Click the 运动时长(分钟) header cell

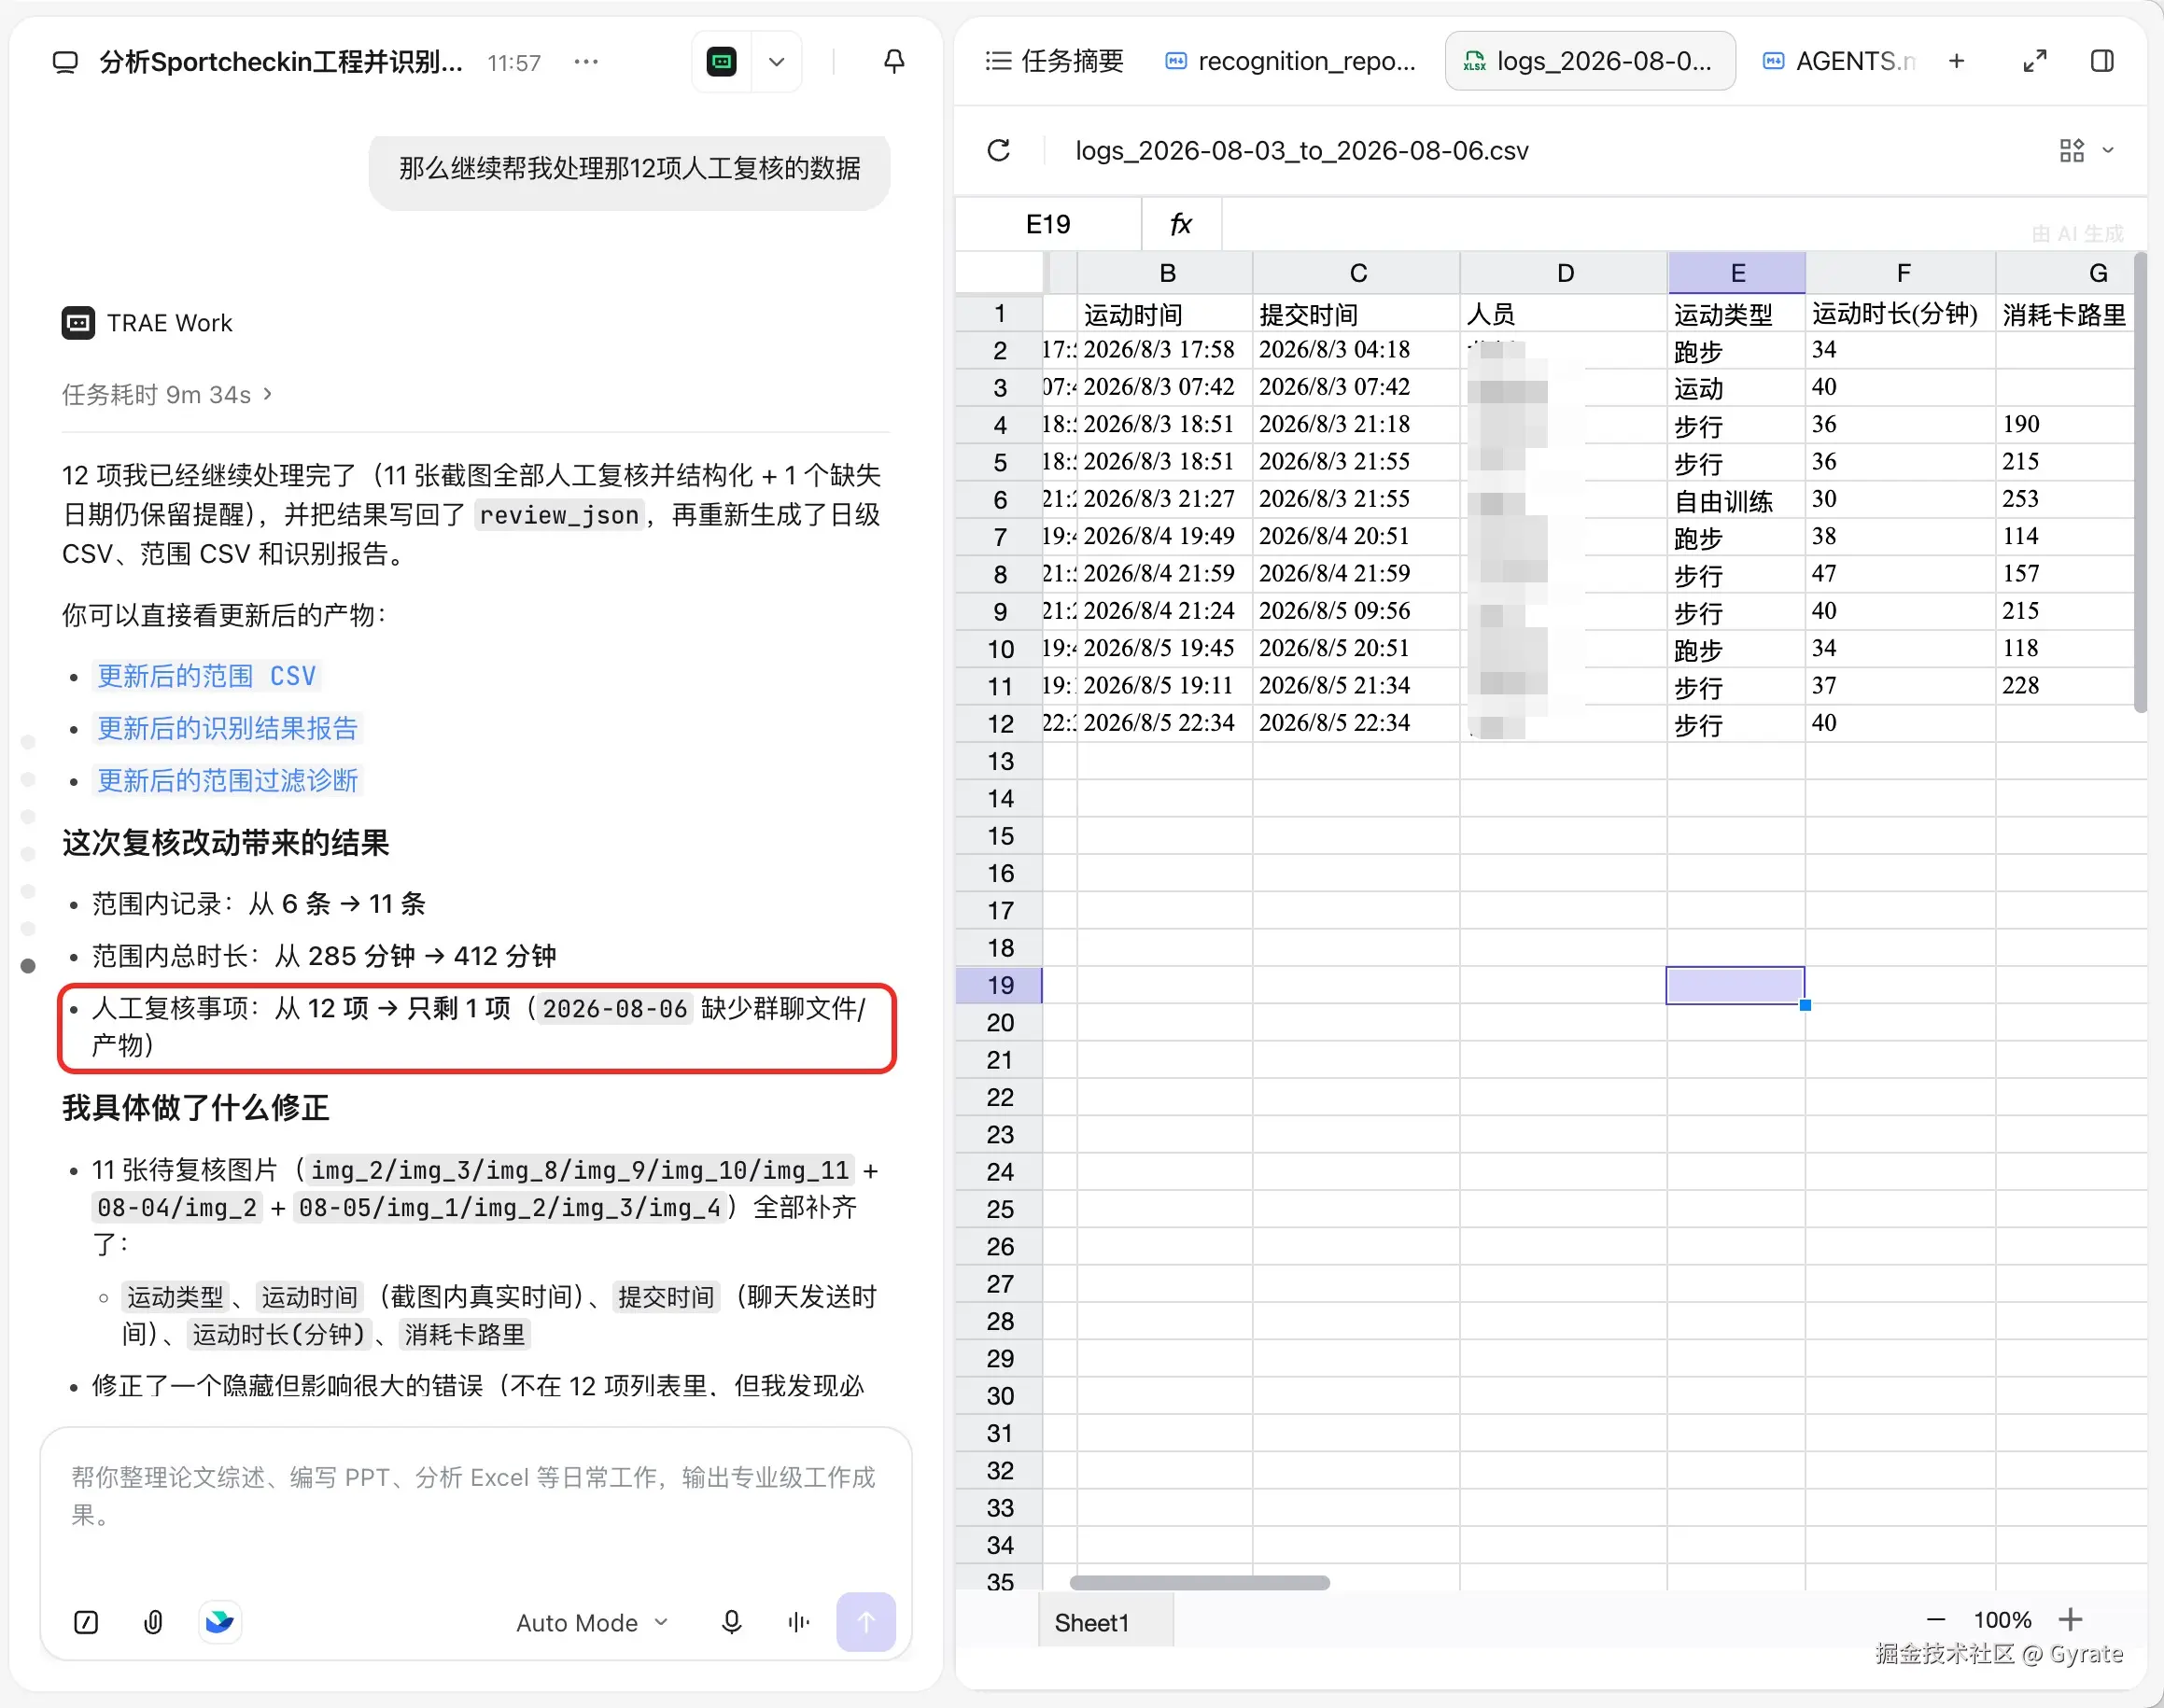coord(1901,314)
